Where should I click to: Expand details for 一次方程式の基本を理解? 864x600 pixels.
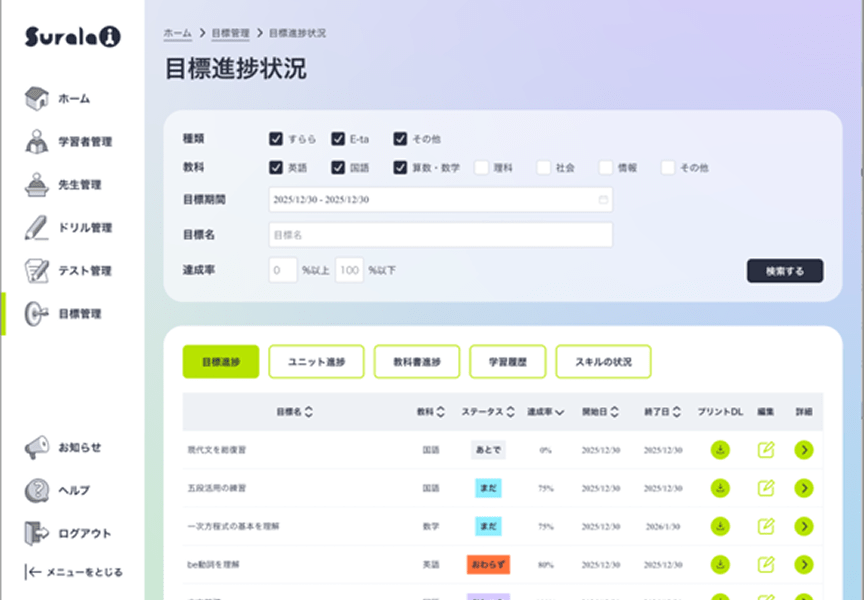[x=805, y=527]
